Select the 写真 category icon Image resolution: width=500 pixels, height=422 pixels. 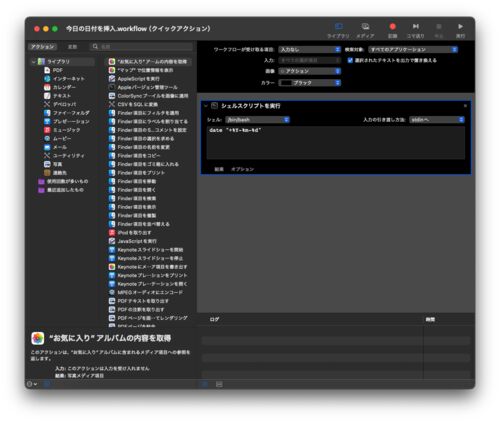click(47, 164)
